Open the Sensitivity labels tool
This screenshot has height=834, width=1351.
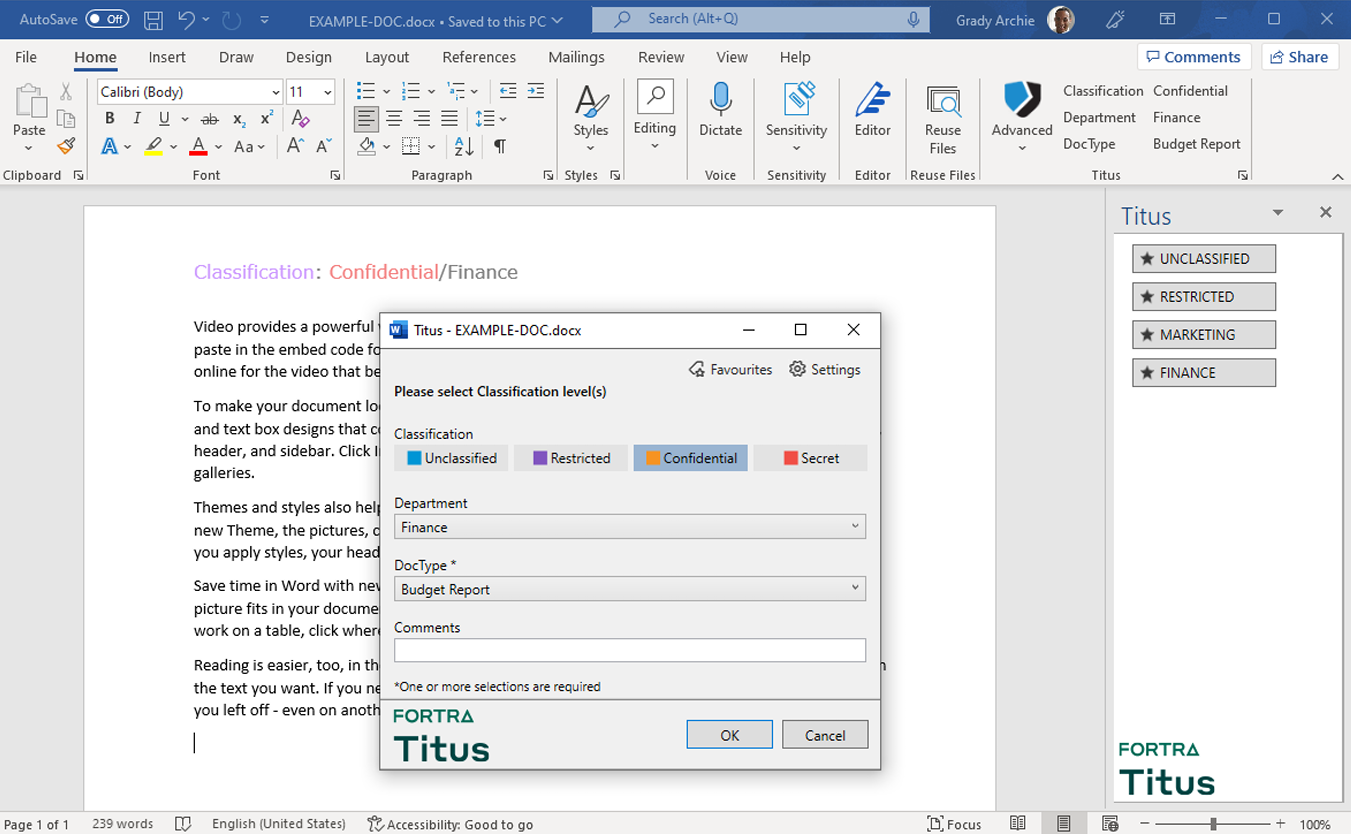(x=795, y=113)
